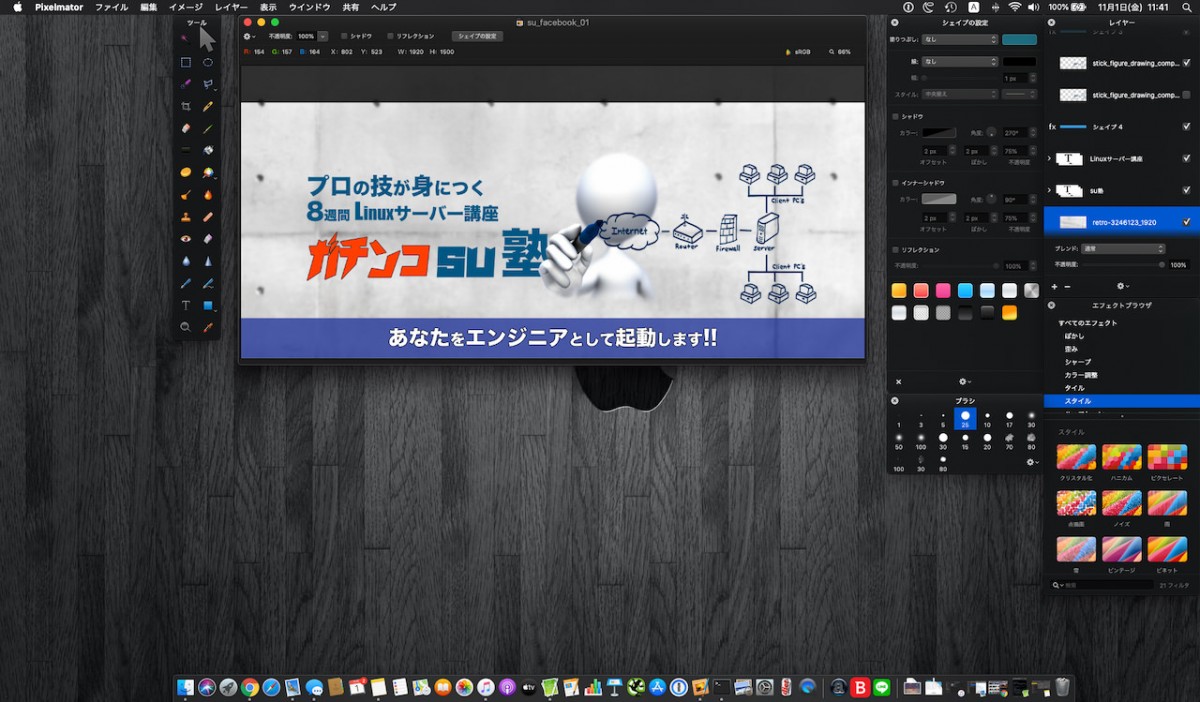The image size is (1200, 702).
Task: Select the Zoom magnifier tool
Action: tap(185, 327)
